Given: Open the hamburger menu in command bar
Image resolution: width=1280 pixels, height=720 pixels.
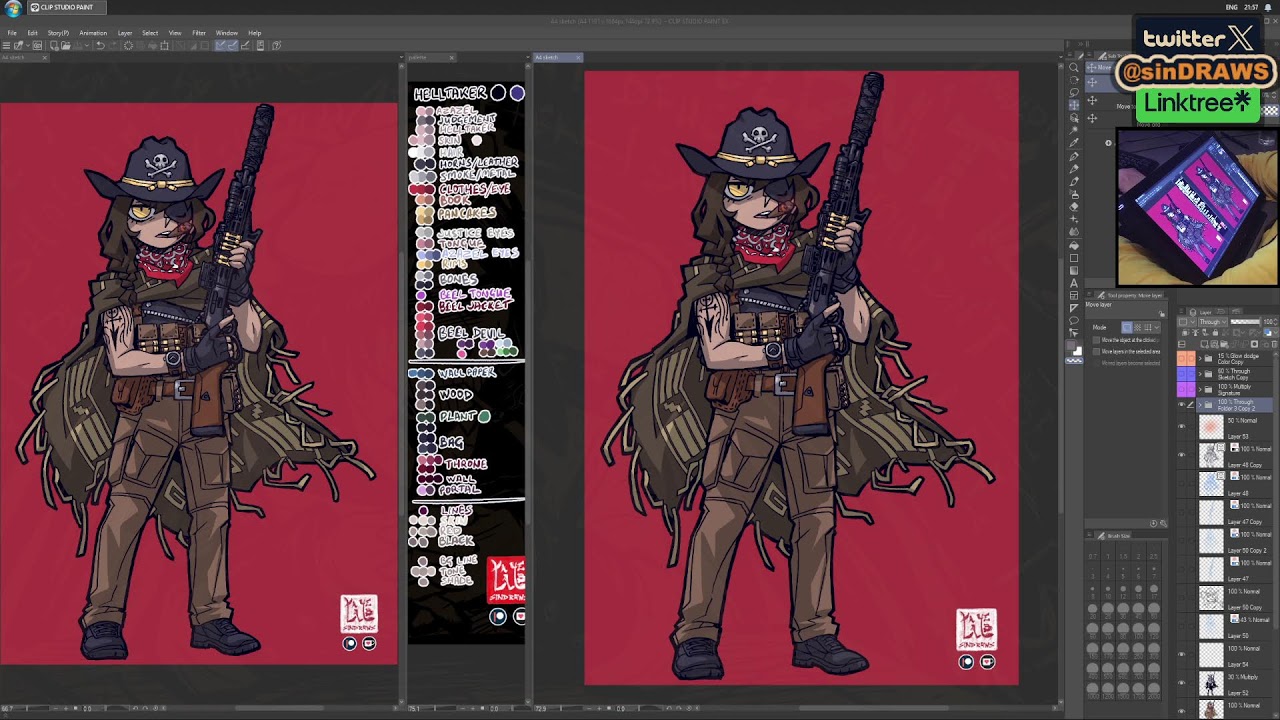Looking at the screenshot, I should (x=6, y=45).
